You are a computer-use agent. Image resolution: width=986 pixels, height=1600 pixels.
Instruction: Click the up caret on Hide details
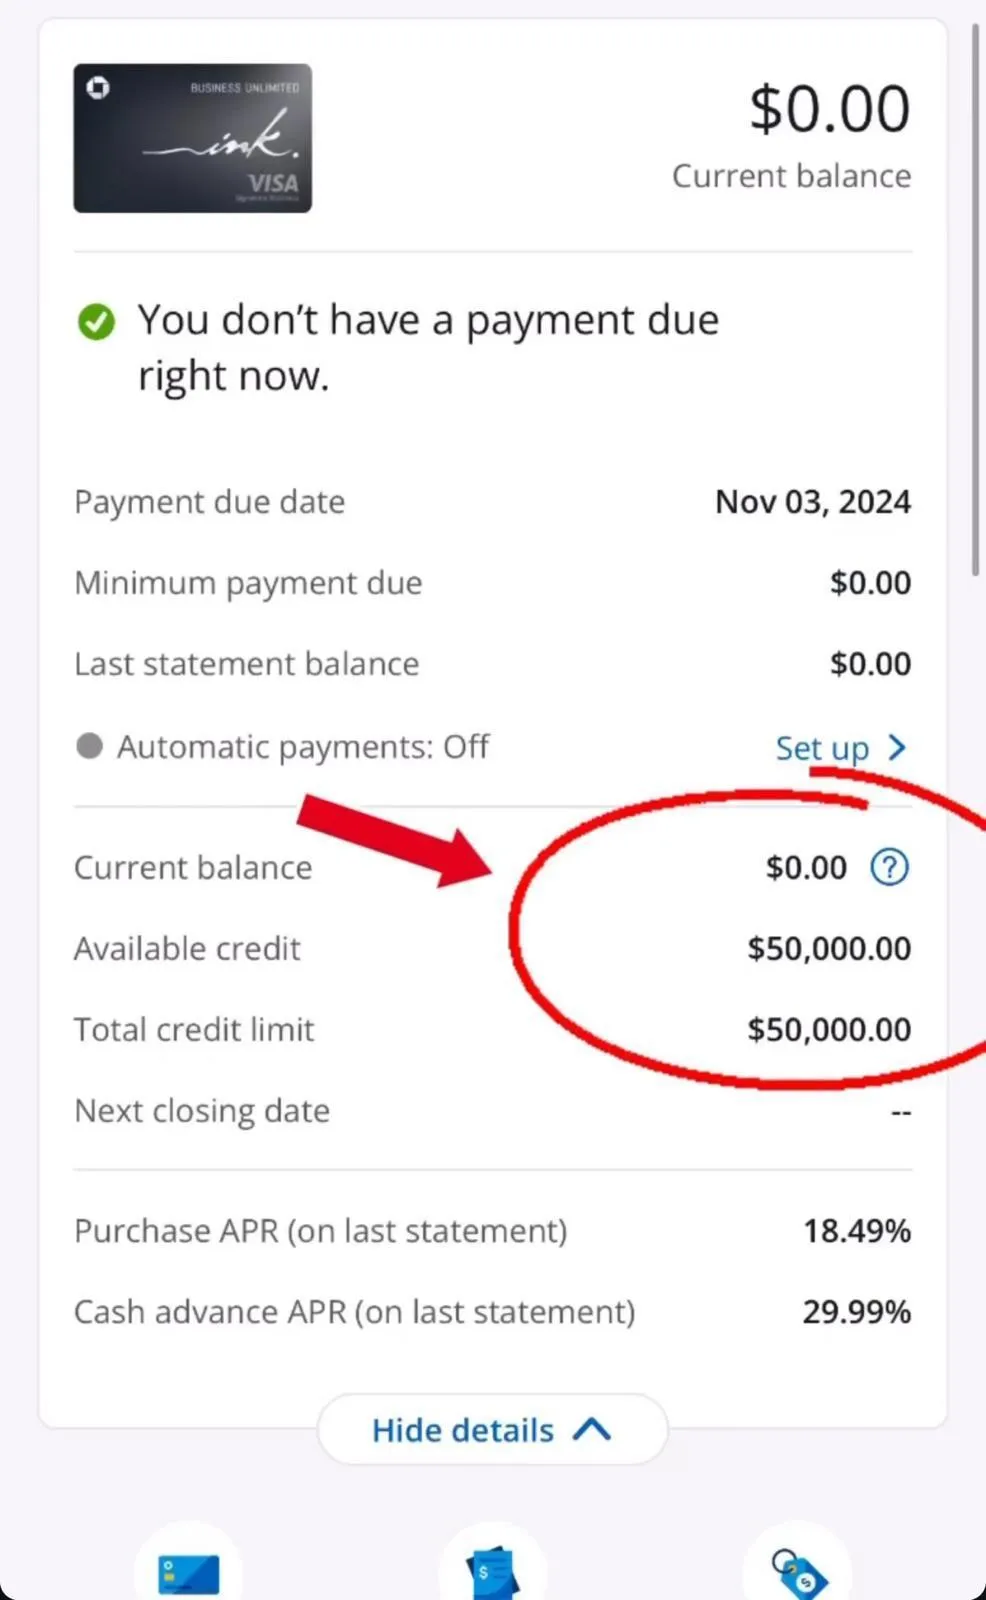tap(592, 1429)
